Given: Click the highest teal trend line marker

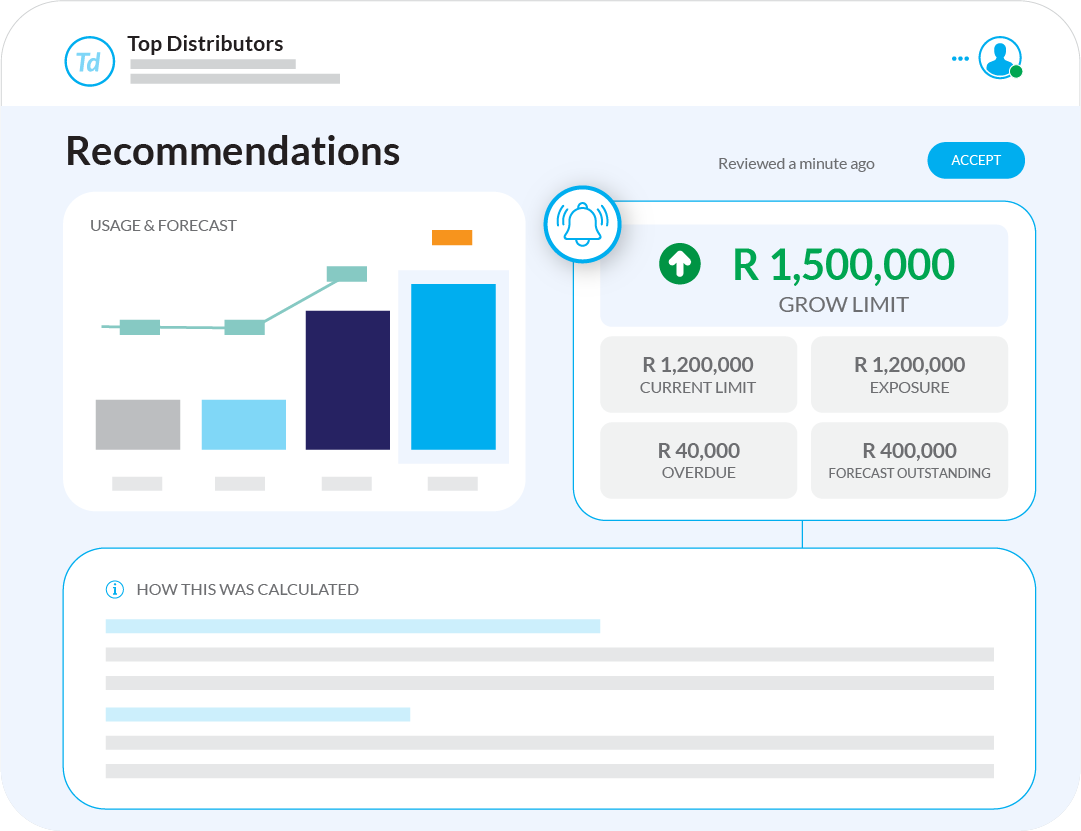Looking at the screenshot, I should [347, 274].
